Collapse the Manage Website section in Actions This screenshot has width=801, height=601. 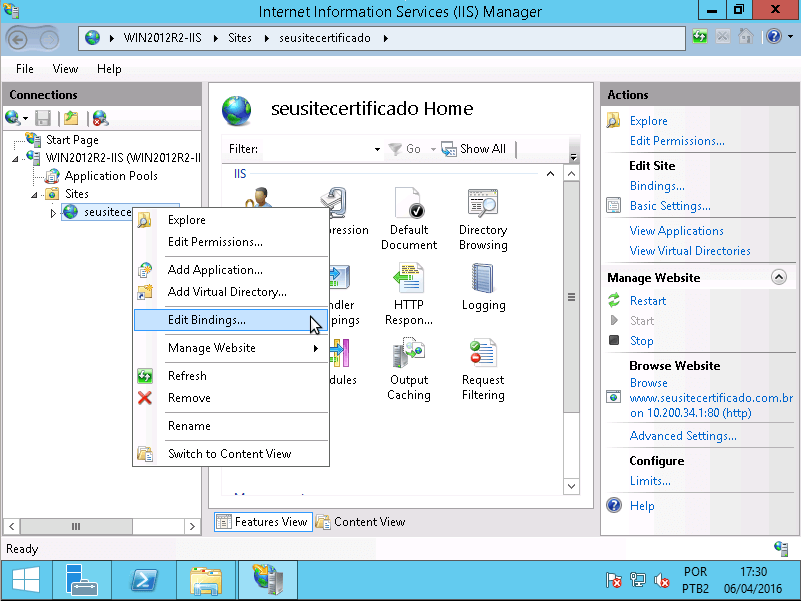(x=779, y=278)
